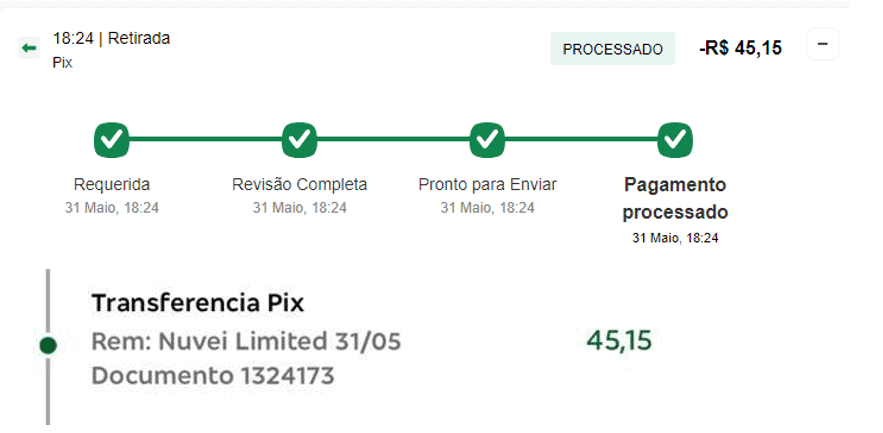The height and width of the screenshot is (433, 883).
Task: Click the Pronto para Enviar label
Action: point(488,185)
